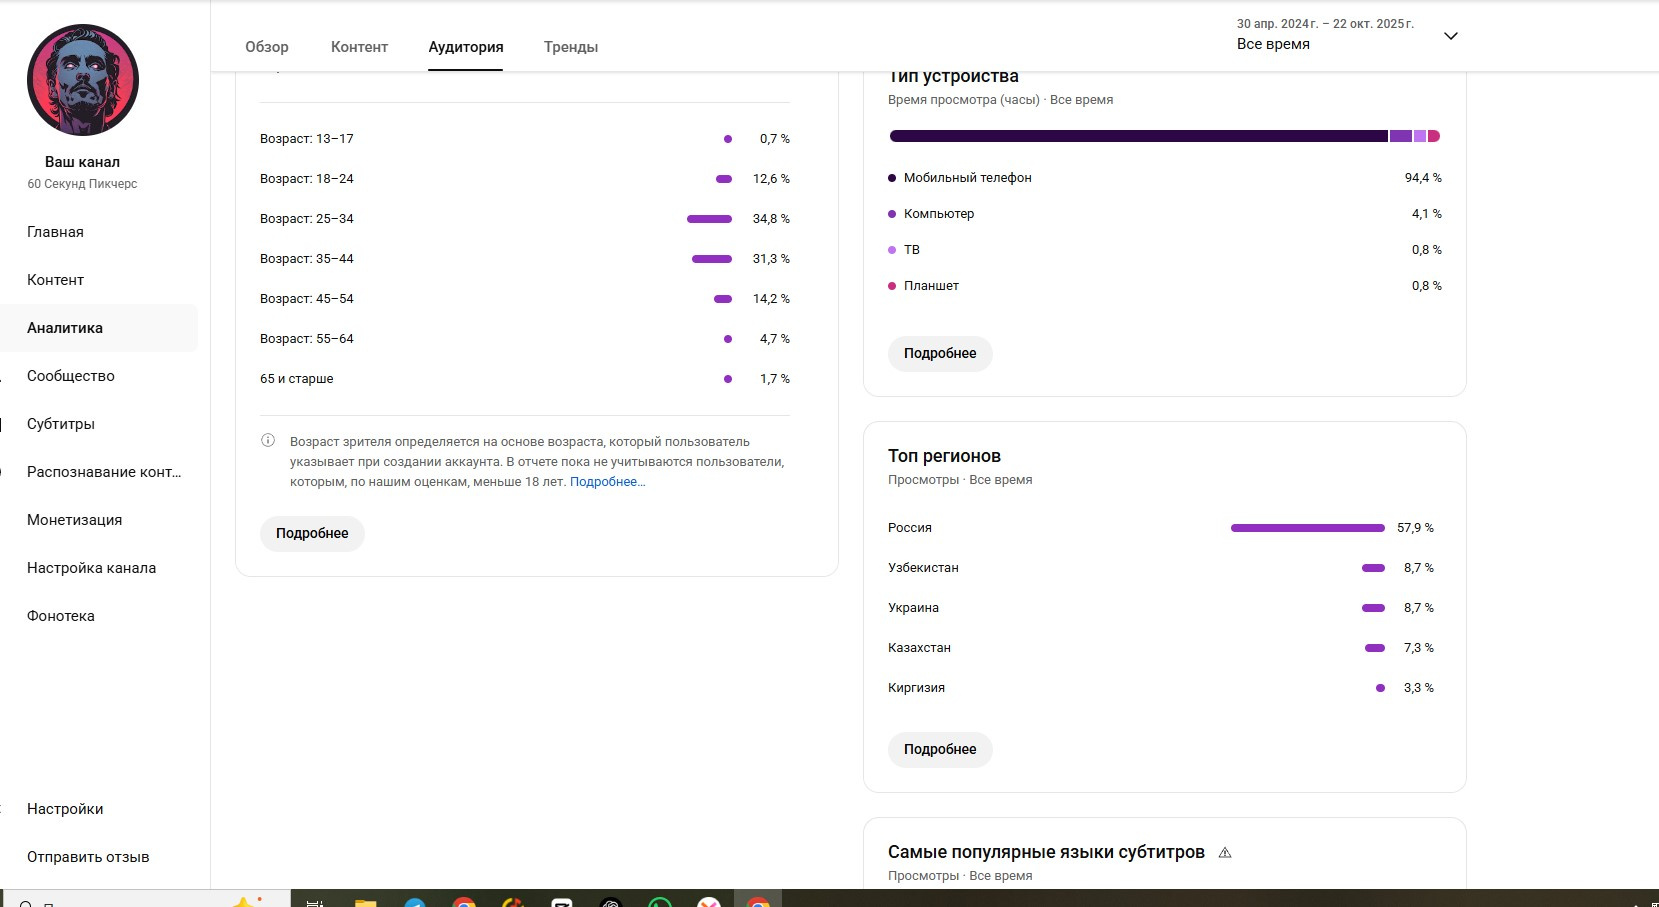Select the Аудитория tab

(466, 47)
